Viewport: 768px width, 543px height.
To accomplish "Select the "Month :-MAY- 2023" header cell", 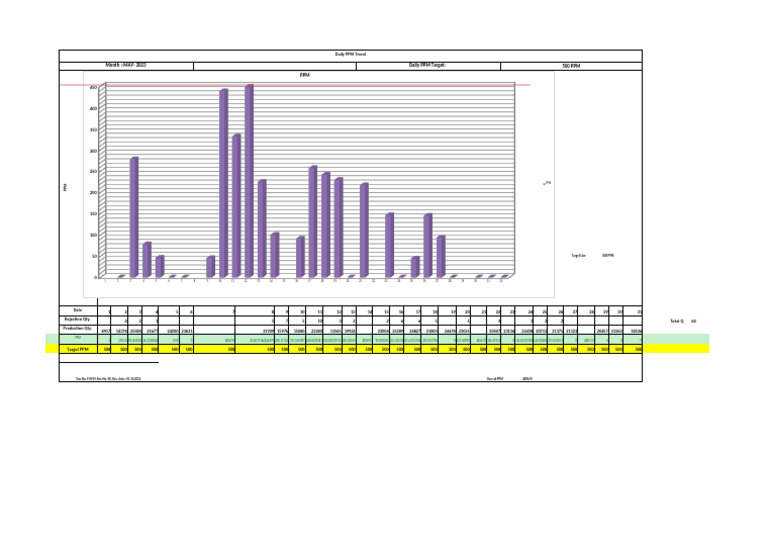I will click(126, 66).
